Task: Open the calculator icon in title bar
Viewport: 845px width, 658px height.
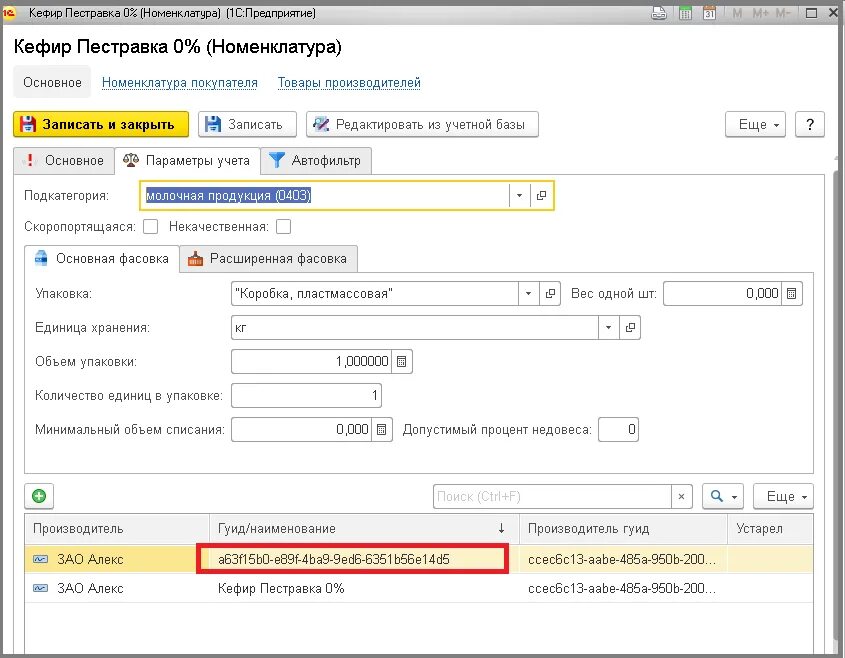Action: click(x=685, y=13)
